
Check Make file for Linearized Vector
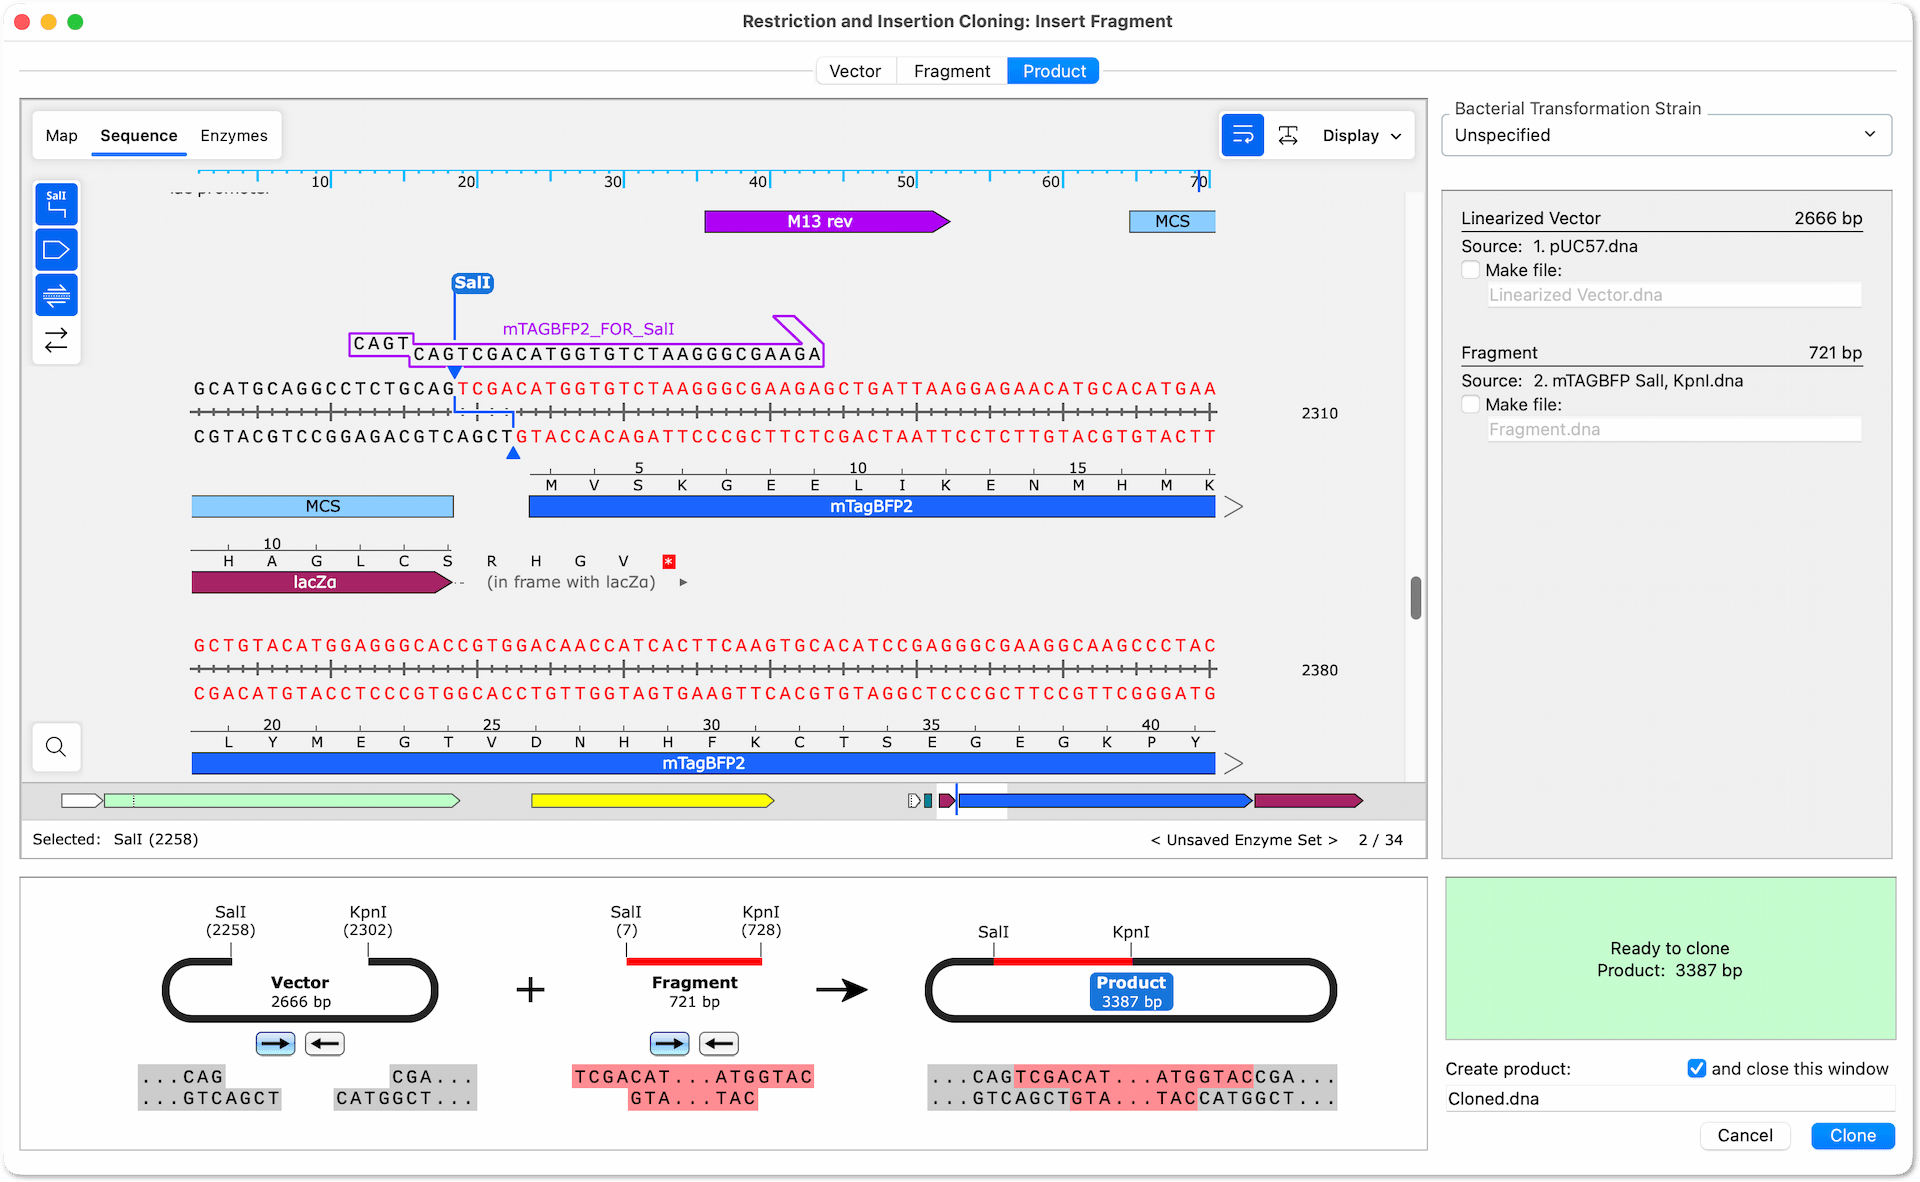coord(1470,270)
